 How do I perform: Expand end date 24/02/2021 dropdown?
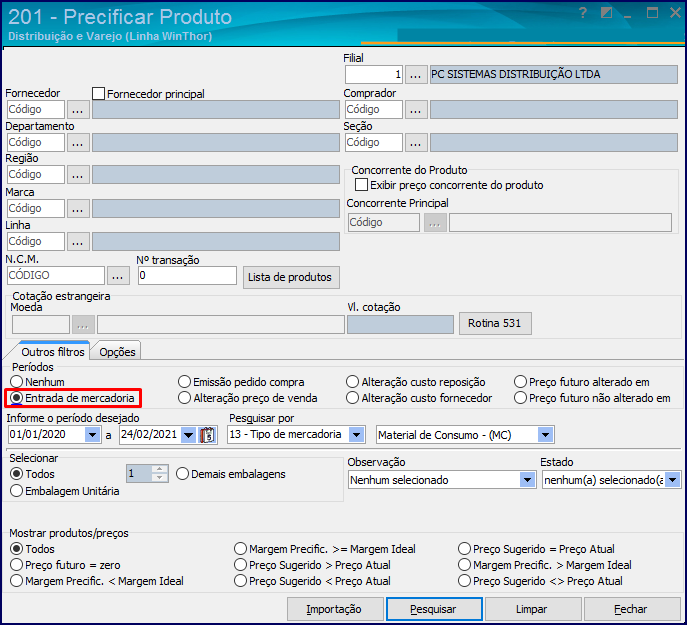[x=188, y=435]
